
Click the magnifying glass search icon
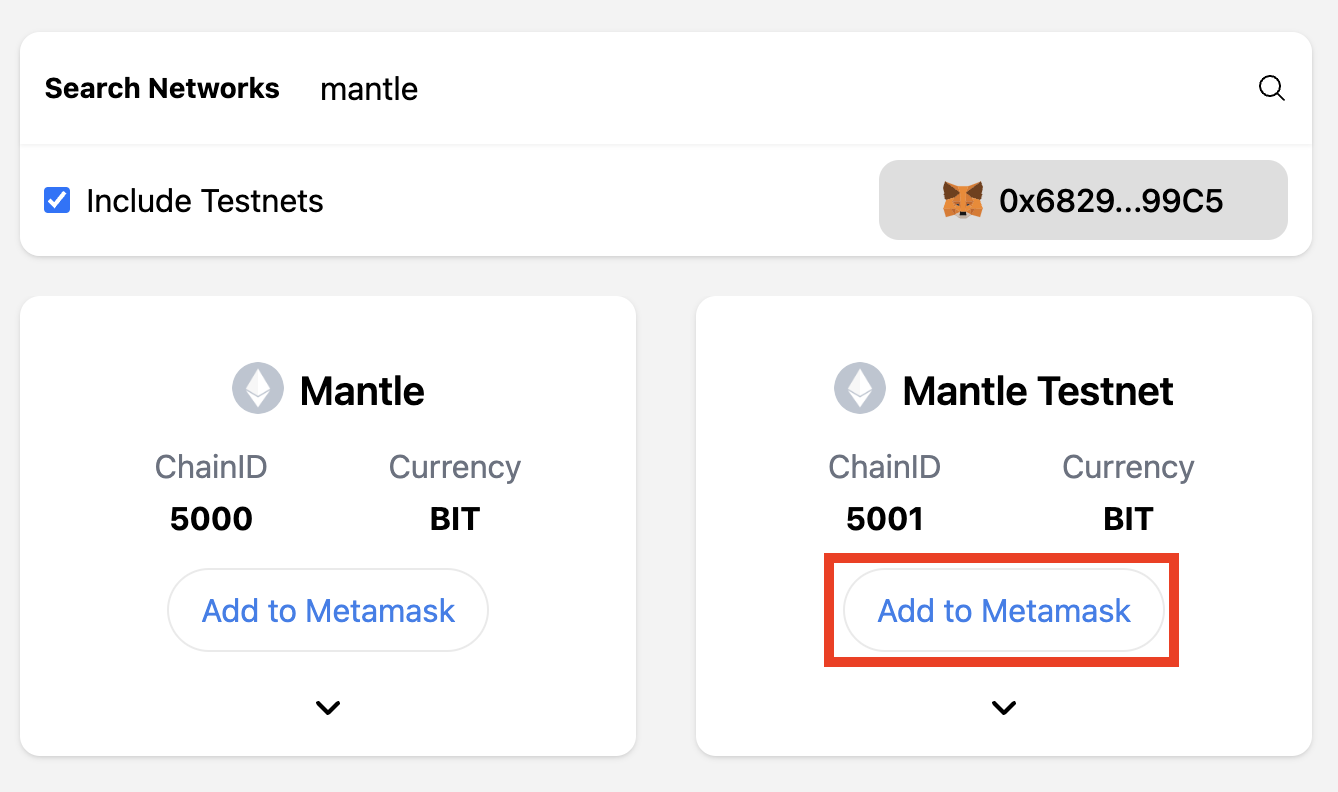pos(1271,88)
